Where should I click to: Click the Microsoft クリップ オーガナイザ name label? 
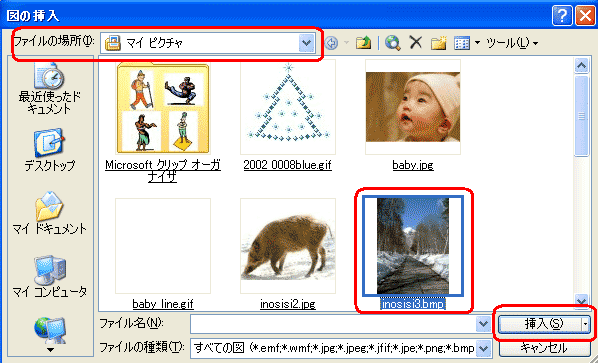163,170
